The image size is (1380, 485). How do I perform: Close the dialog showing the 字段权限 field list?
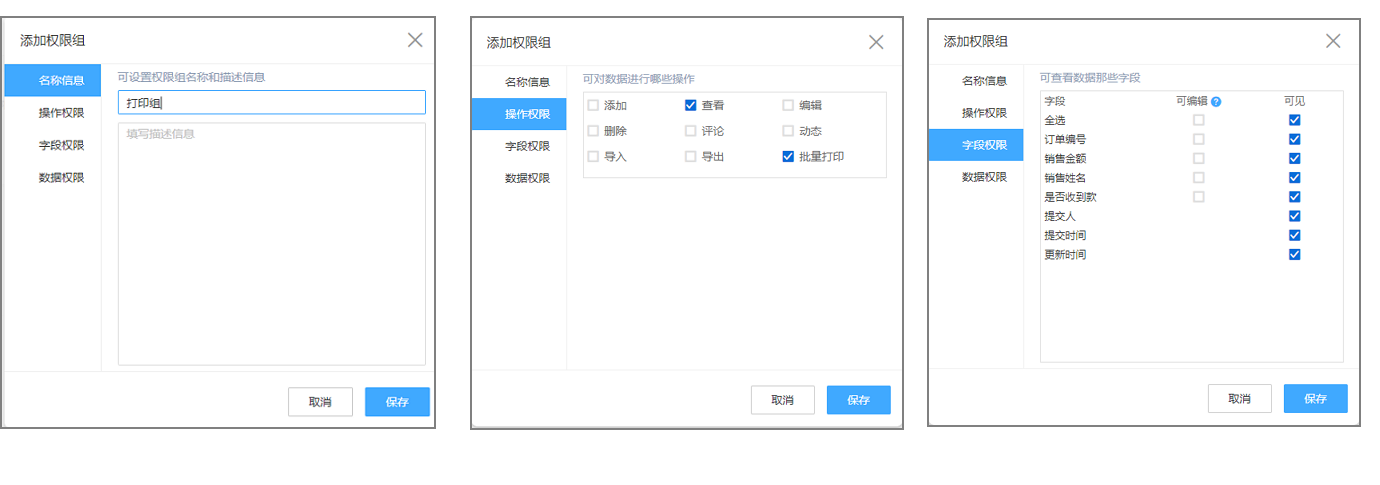coord(1332,41)
